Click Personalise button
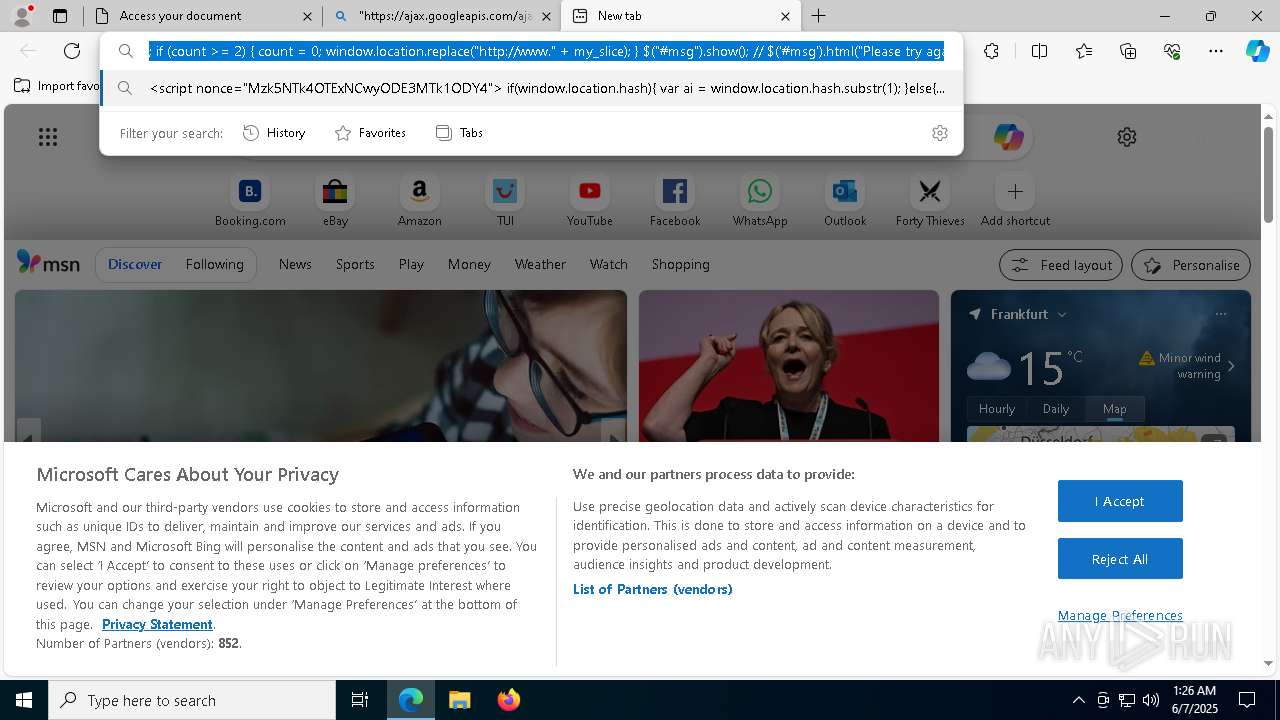Image resolution: width=1280 pixels, height=720 pixels. point(1191,265)
